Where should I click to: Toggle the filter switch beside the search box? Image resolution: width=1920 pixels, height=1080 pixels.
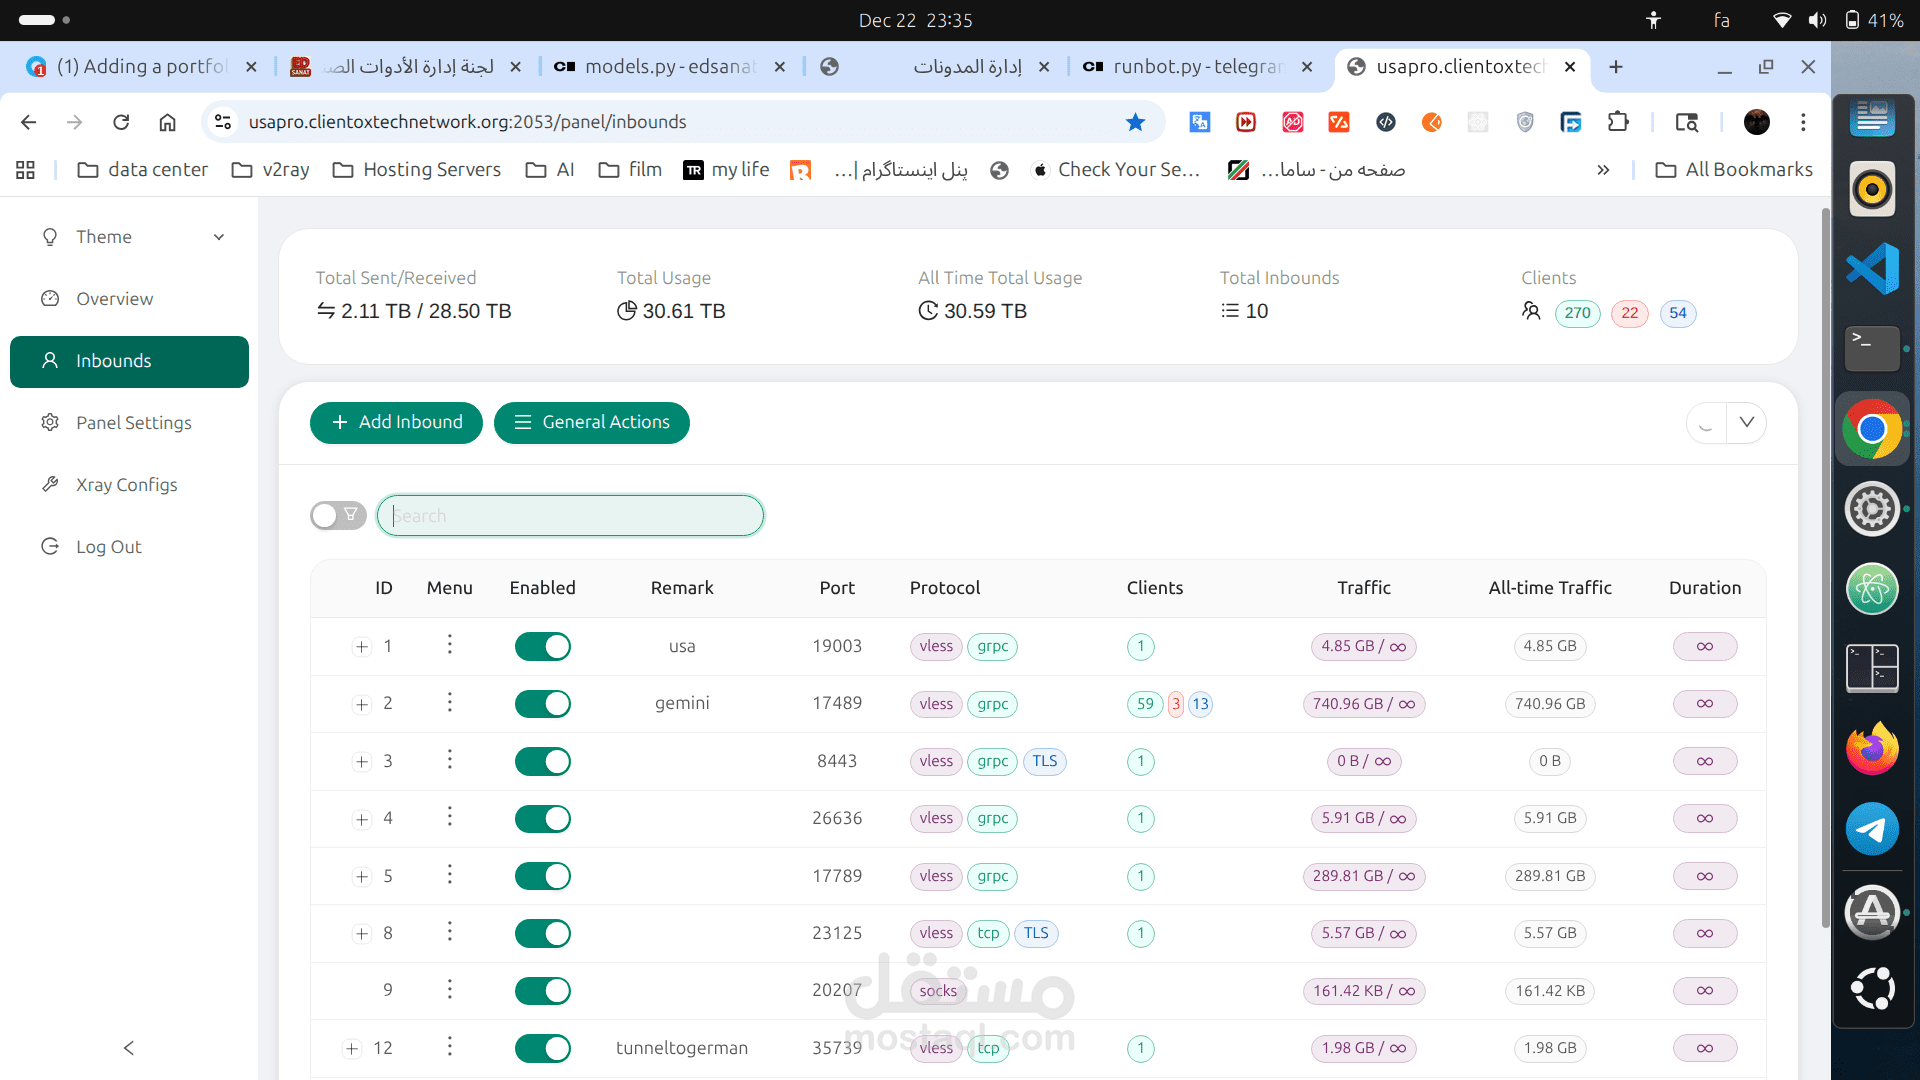tap(337, 515)
